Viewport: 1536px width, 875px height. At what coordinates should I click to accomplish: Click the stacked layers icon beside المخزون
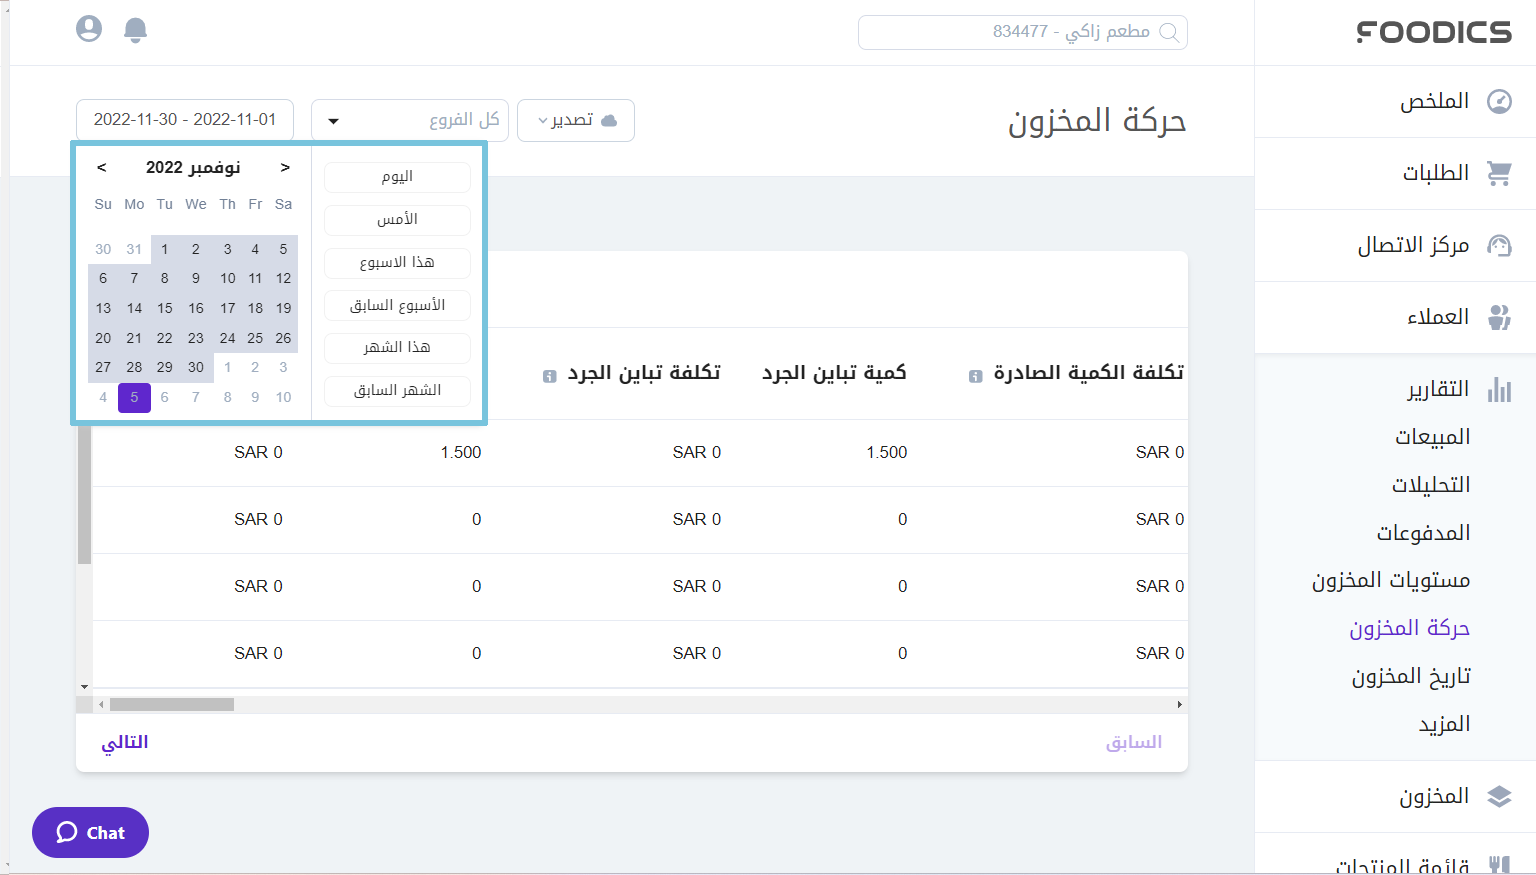(x=1499, y=796)
